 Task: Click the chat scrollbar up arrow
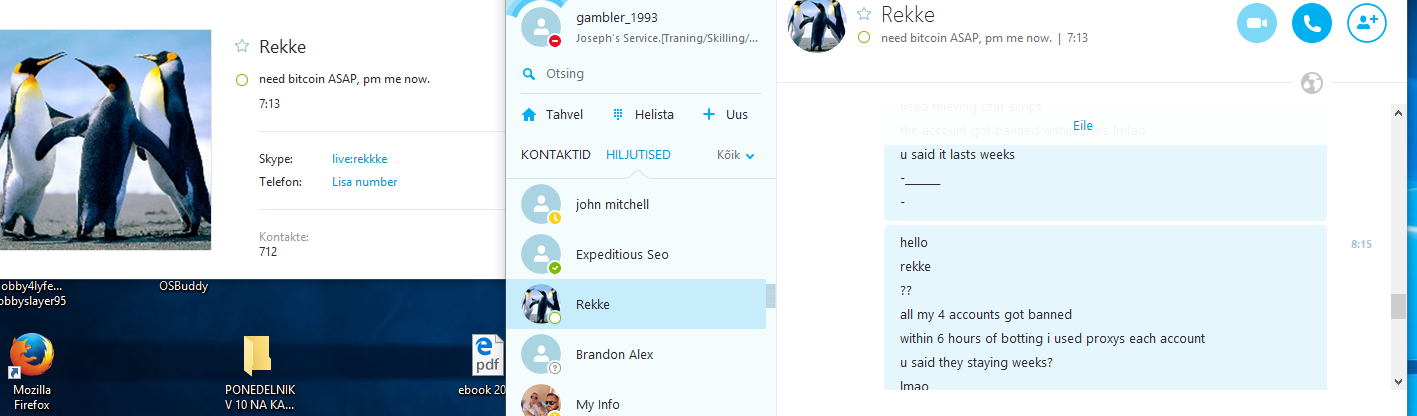coord(1399,114)
